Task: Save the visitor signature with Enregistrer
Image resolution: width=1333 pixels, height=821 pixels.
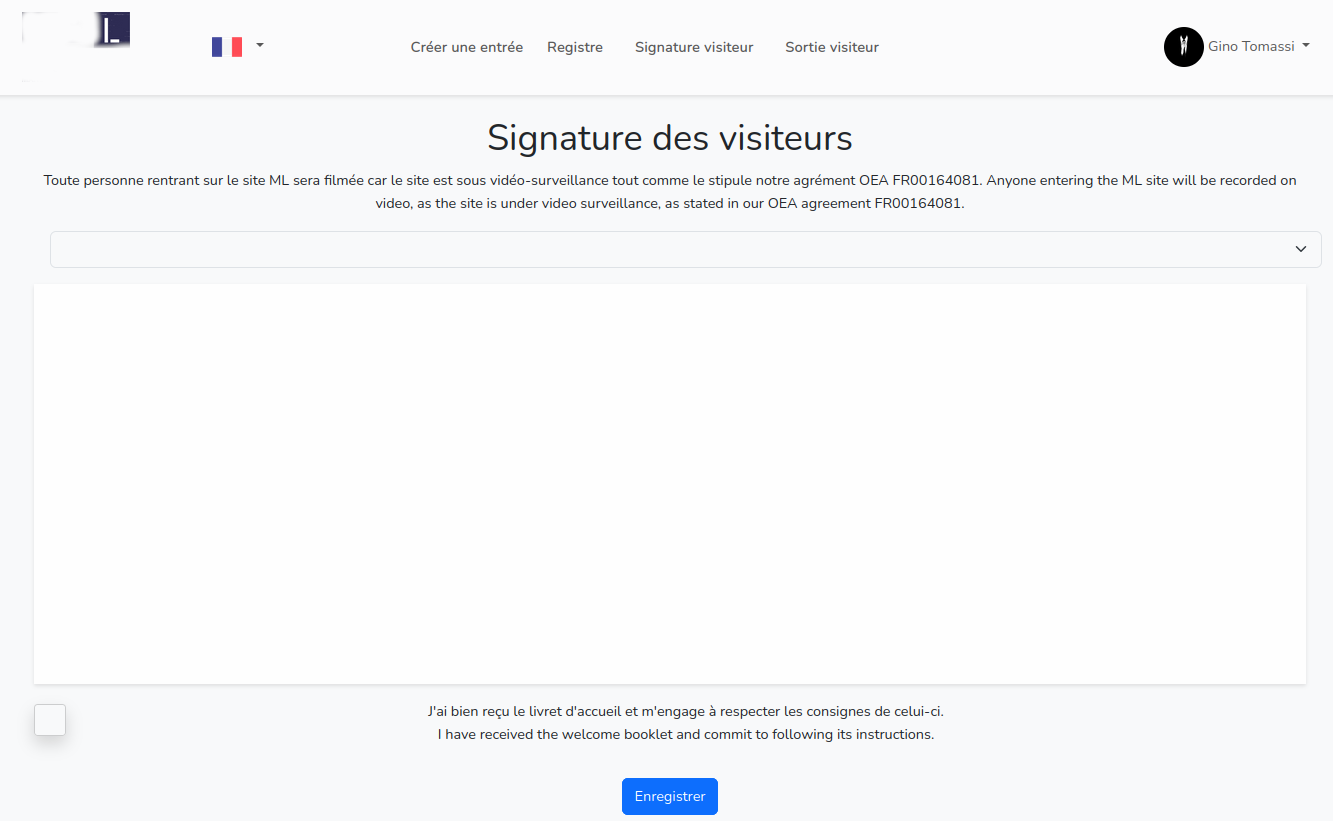Action: pos(669,796)
